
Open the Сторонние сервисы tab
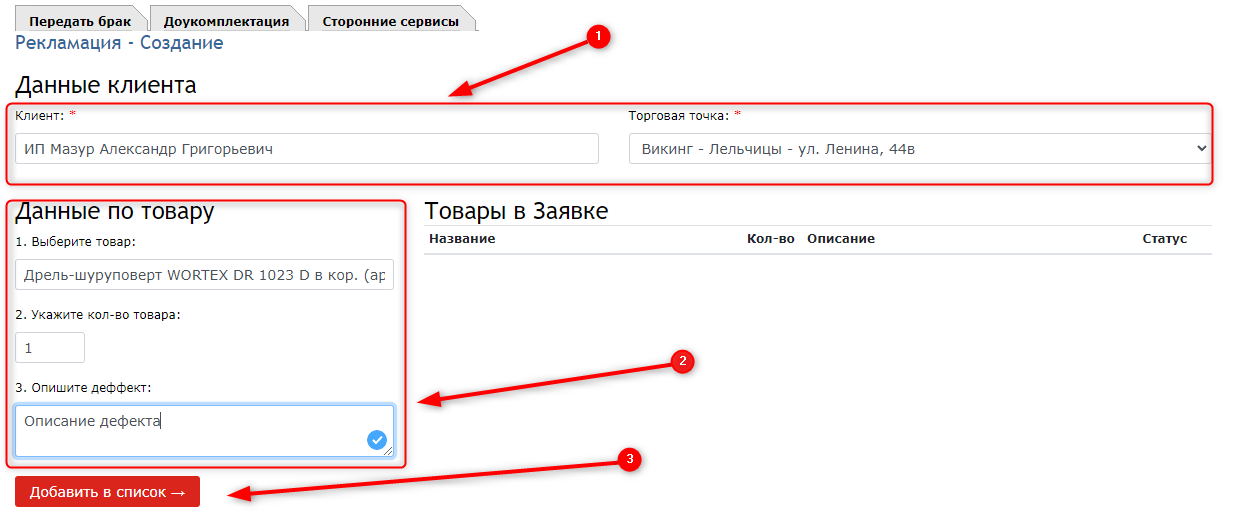(391, 20)
